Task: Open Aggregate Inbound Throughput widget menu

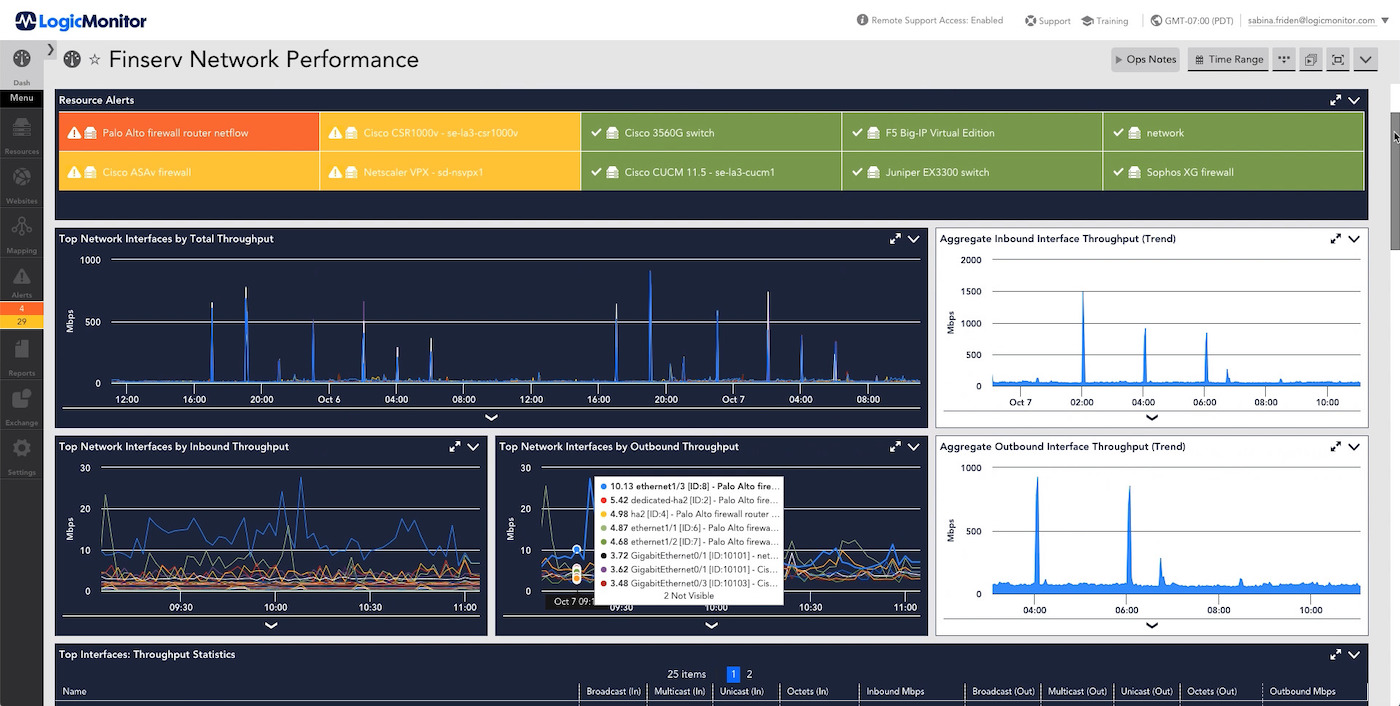Action: [x=1354, y=239]
